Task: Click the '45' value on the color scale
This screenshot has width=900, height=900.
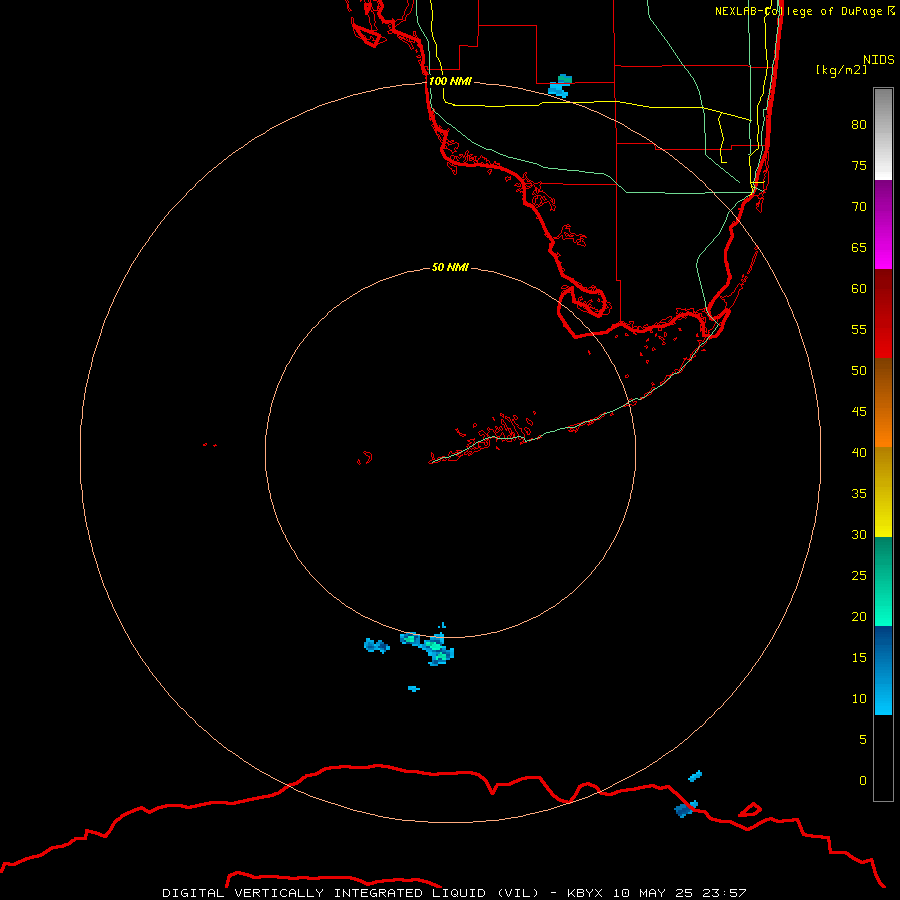Action: (x=859, y=412)
